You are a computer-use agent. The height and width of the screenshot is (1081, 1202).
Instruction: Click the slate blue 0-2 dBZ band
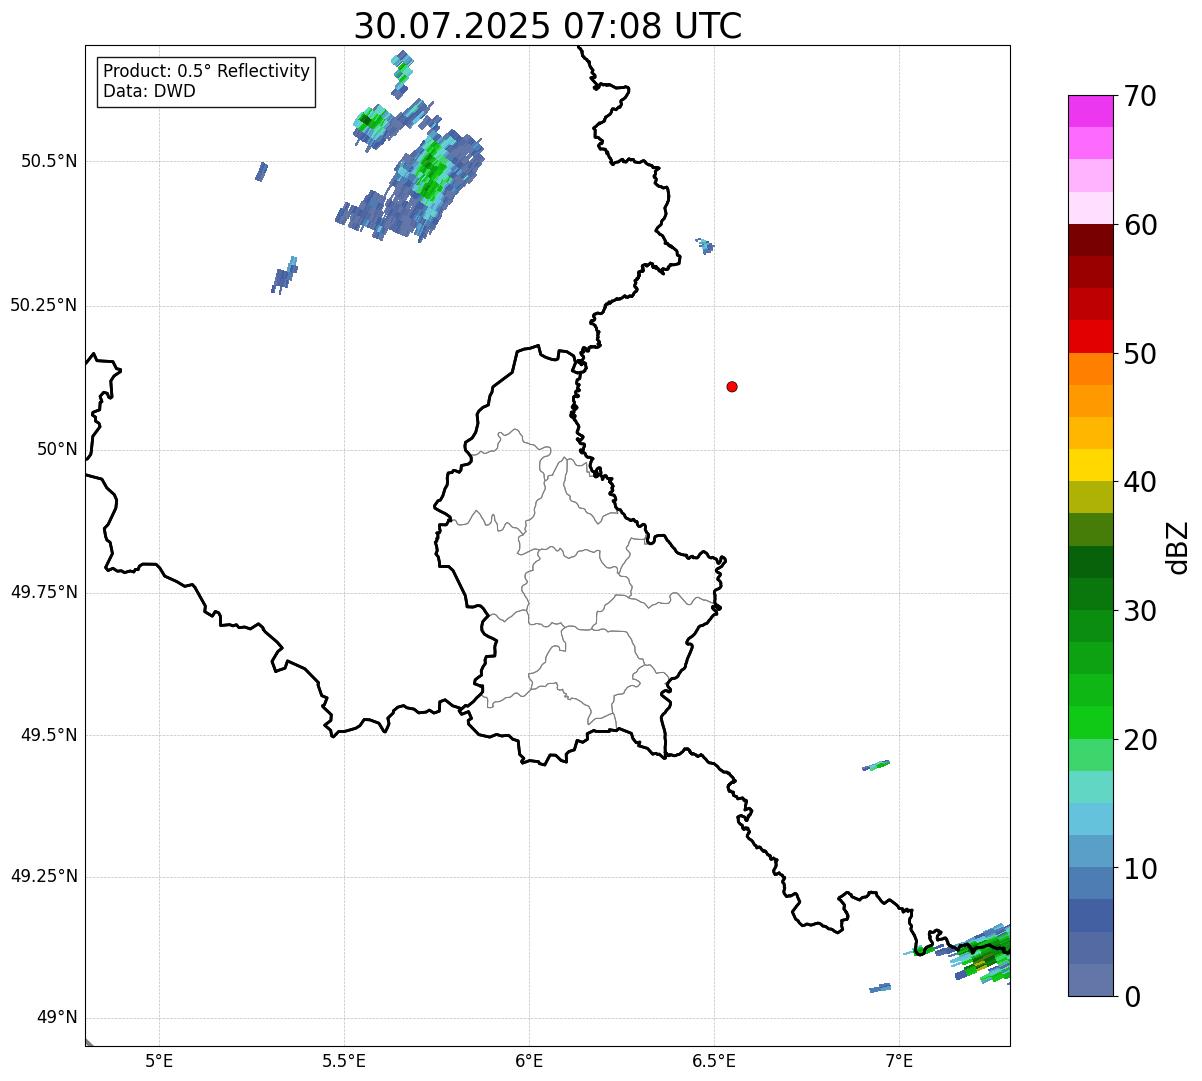1090,980
